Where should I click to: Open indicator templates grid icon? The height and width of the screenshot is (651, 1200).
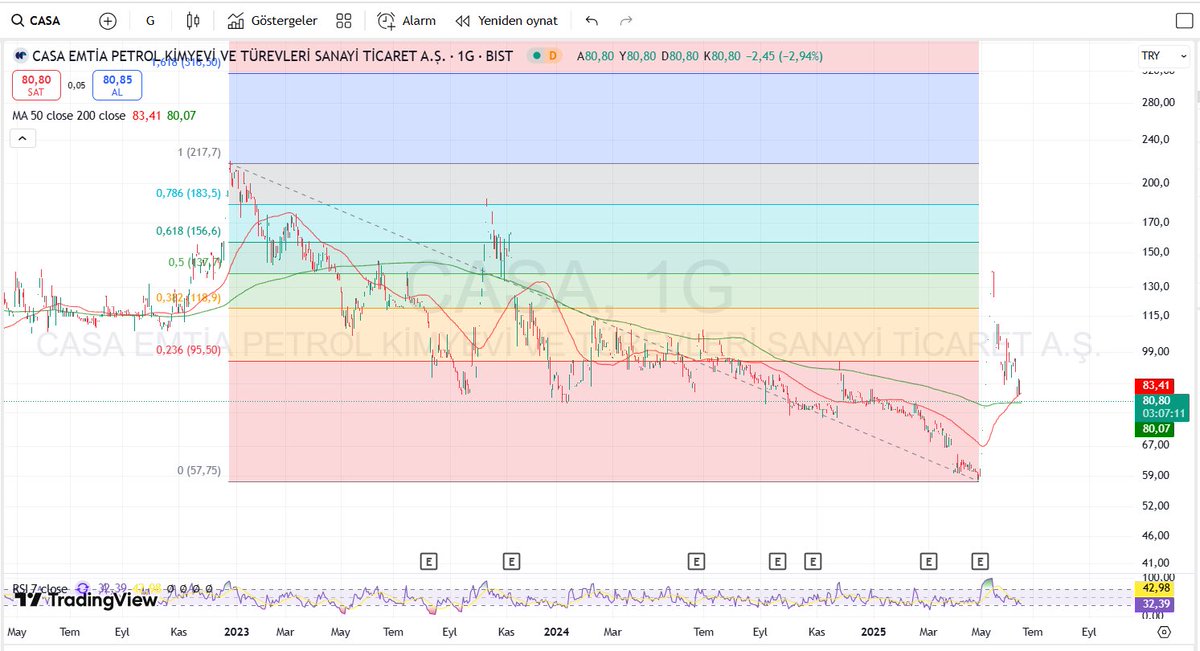pos(344,20)
